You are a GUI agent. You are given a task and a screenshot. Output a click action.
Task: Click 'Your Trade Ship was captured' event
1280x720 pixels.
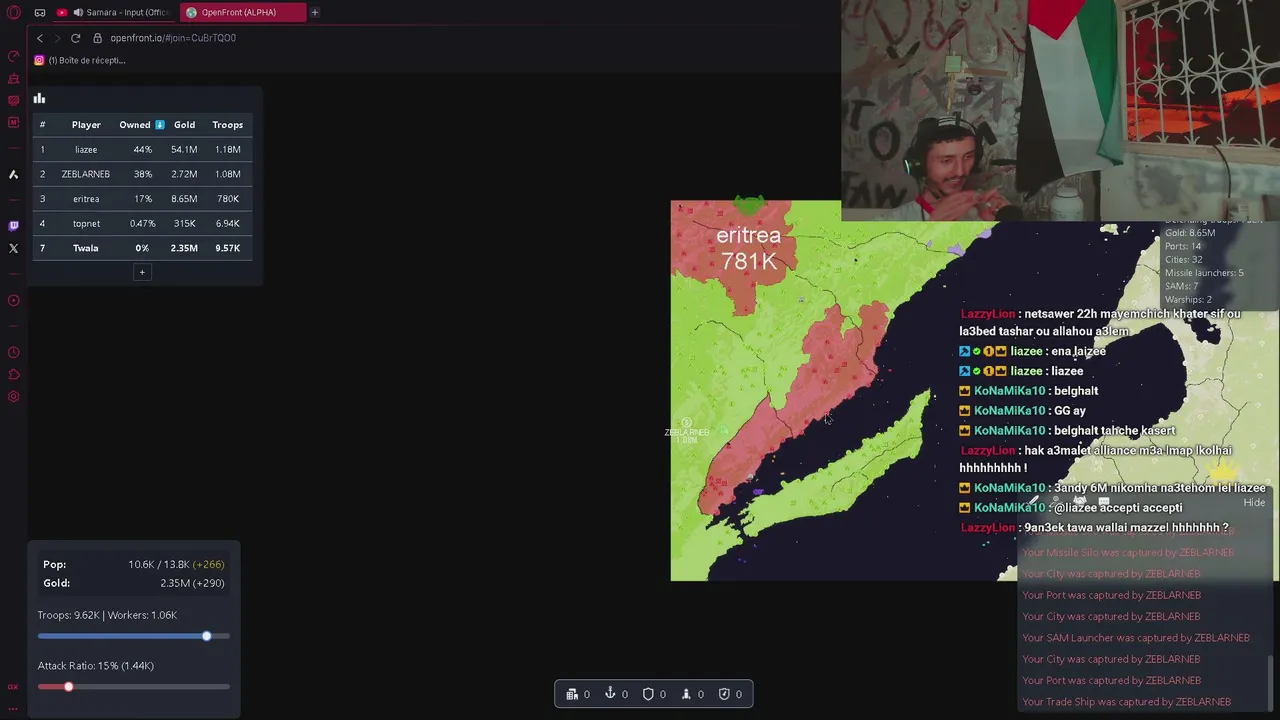pos(1126,702)
